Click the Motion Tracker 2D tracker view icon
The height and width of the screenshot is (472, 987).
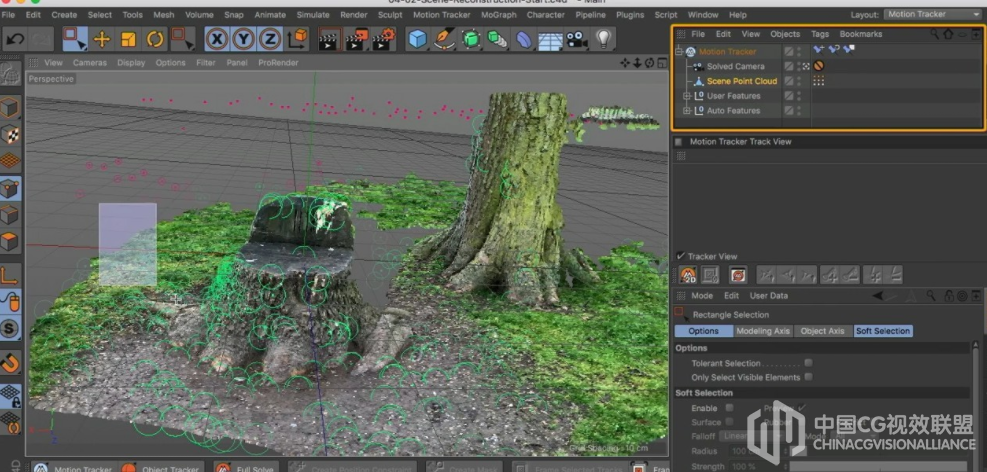pyautogui.click(x=688, y=275)
